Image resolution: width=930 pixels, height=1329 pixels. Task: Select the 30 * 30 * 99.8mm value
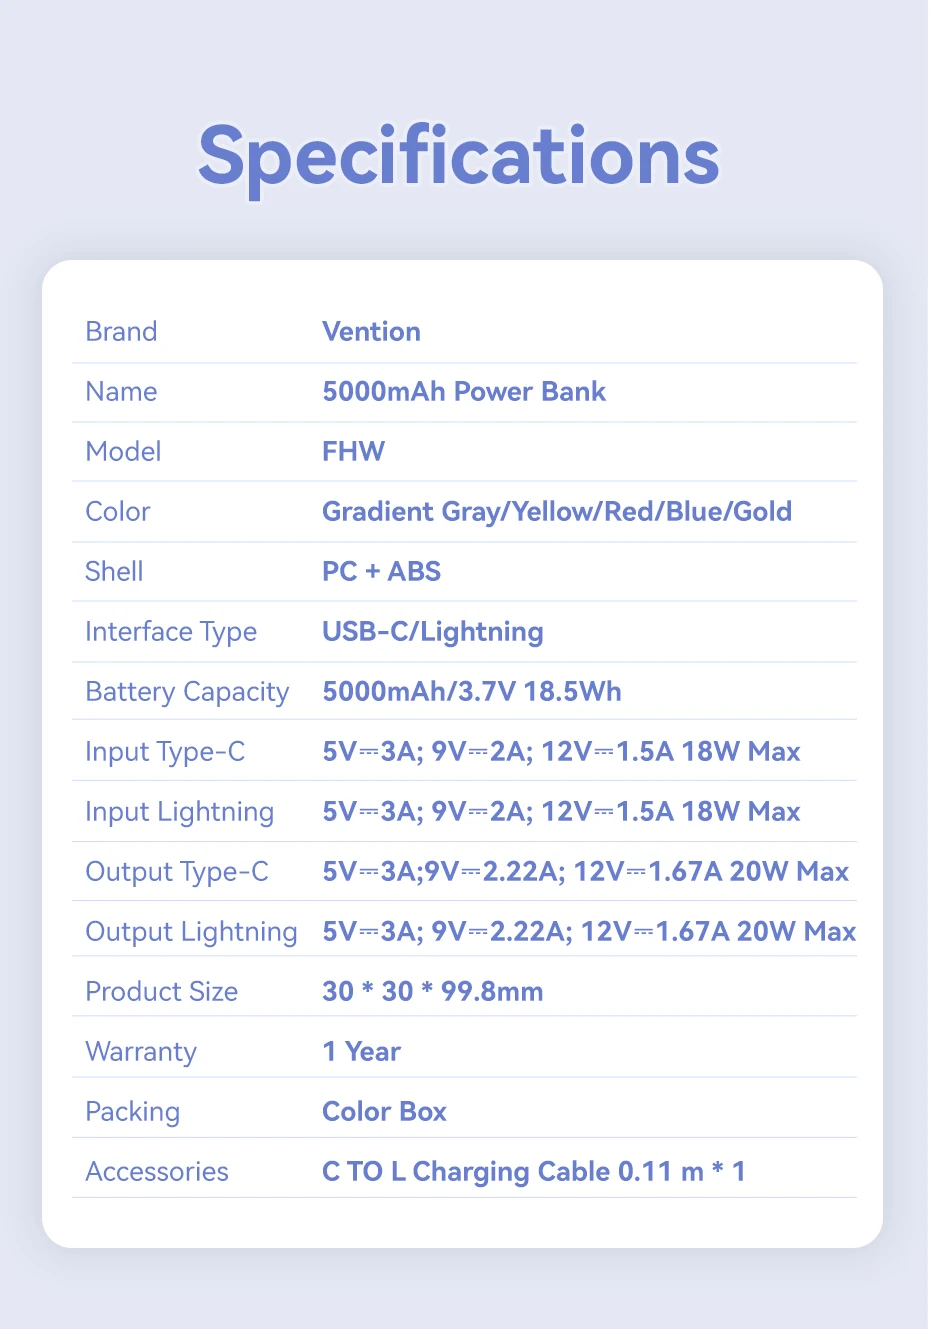(433, 991)
